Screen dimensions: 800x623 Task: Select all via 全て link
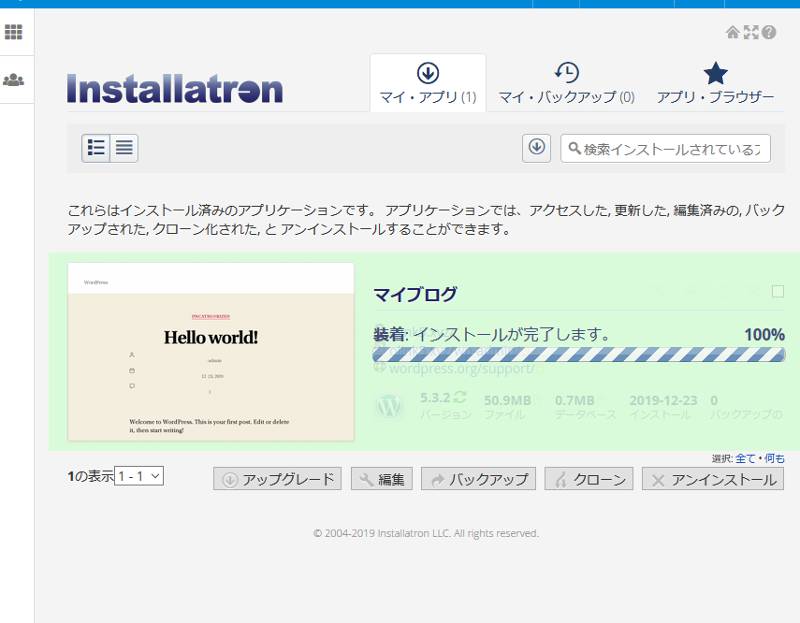[745, 458]
